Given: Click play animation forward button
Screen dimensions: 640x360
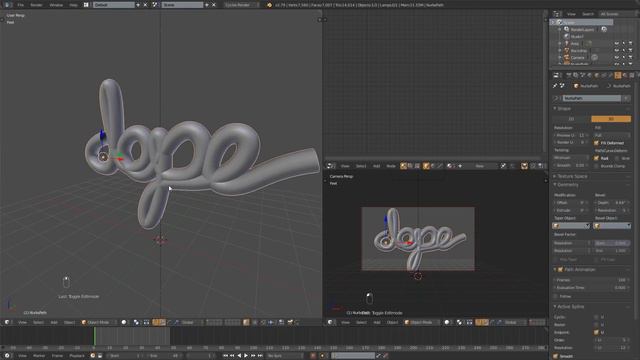Looking at the screenshot, I should tap(246, 356).
